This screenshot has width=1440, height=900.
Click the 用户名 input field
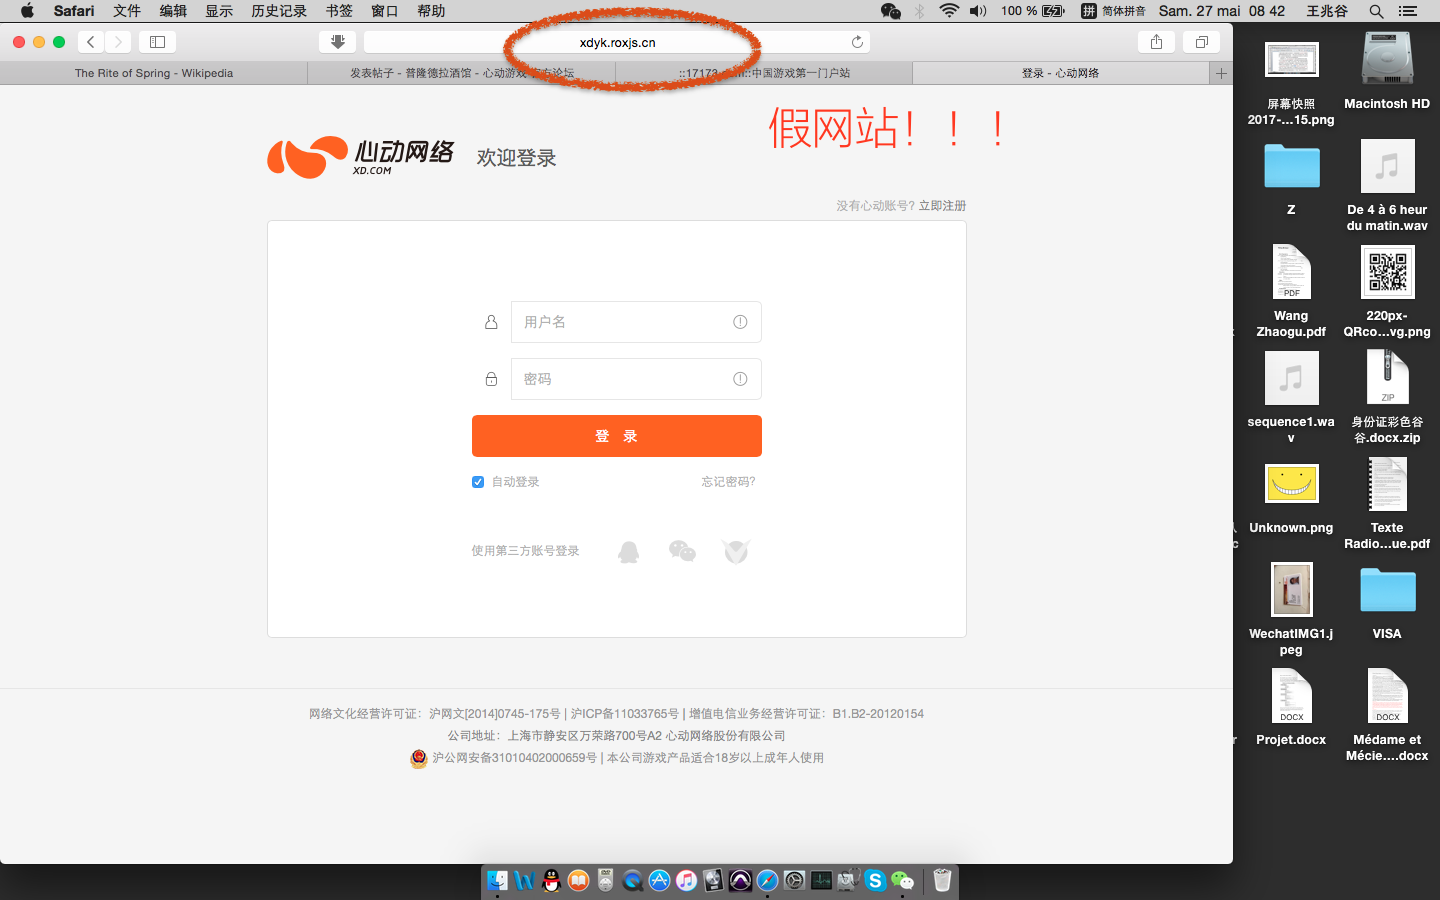click(636, 322)
